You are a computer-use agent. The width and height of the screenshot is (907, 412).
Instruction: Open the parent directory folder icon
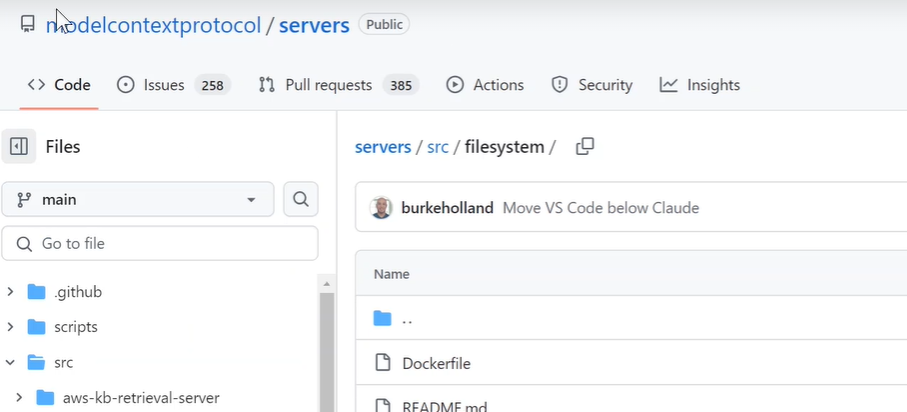[x=382, y=318]
